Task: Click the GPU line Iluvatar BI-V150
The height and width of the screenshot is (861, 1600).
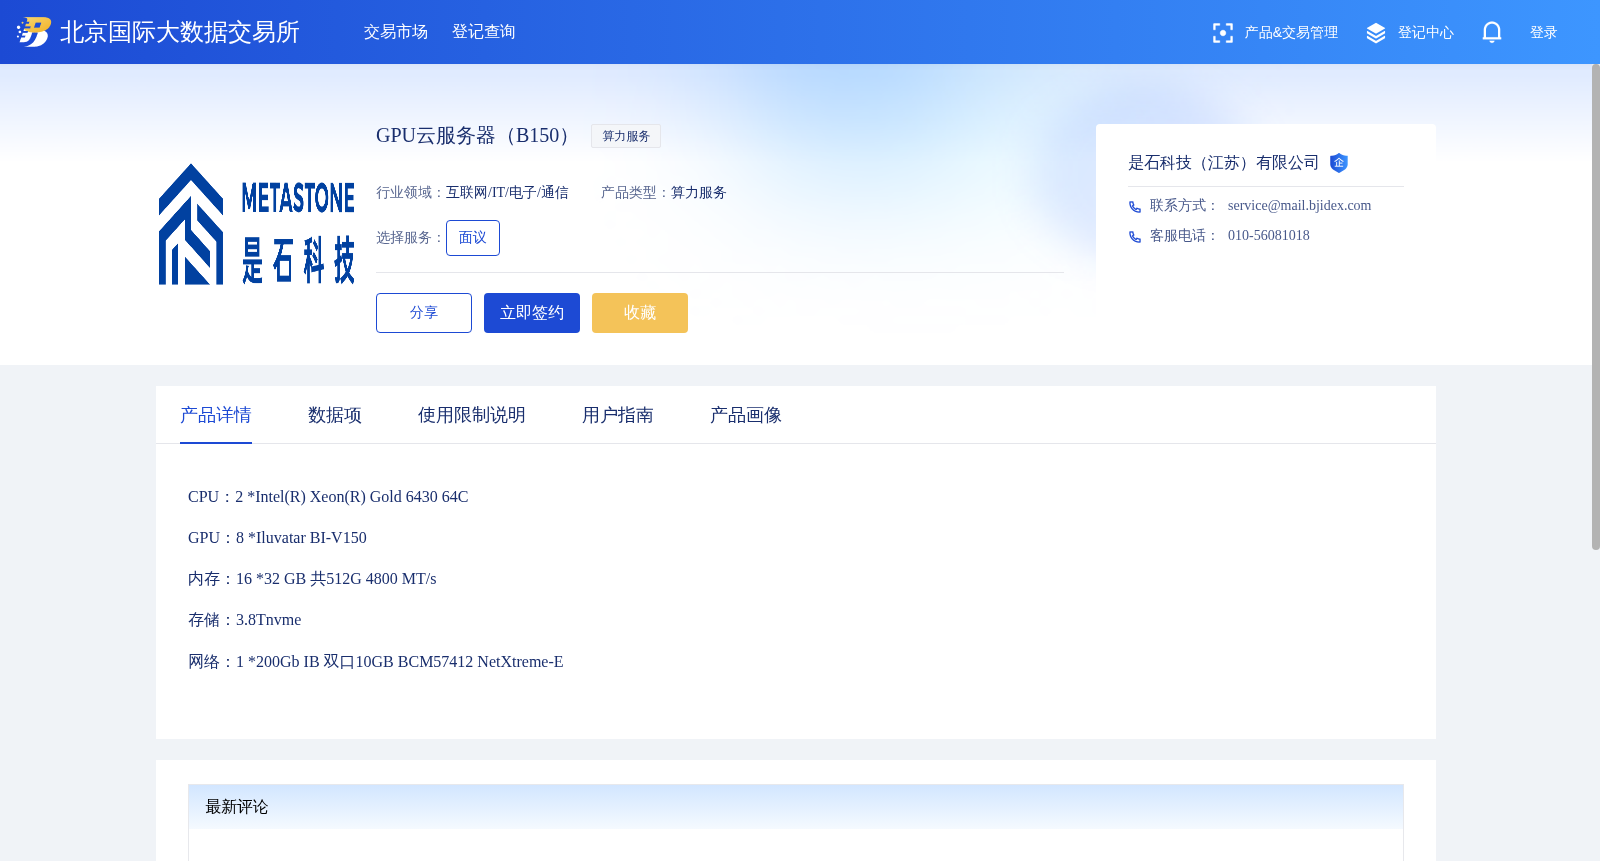Action: (277, 538)
